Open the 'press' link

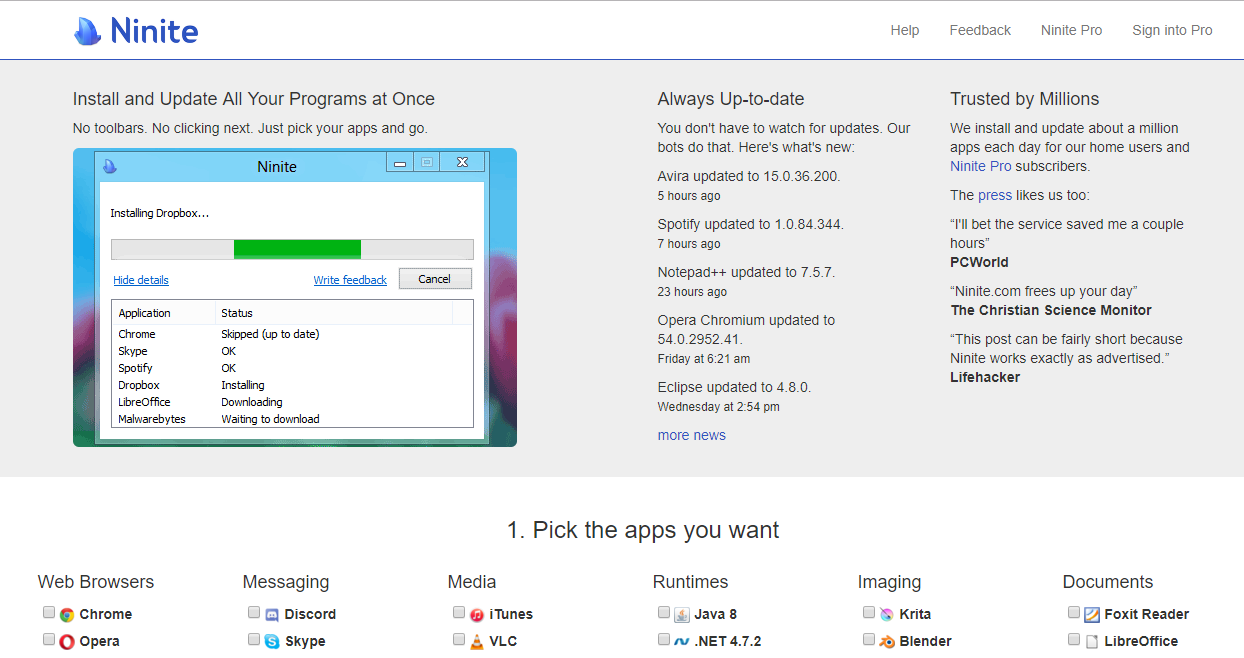click(x=994, y=195)
